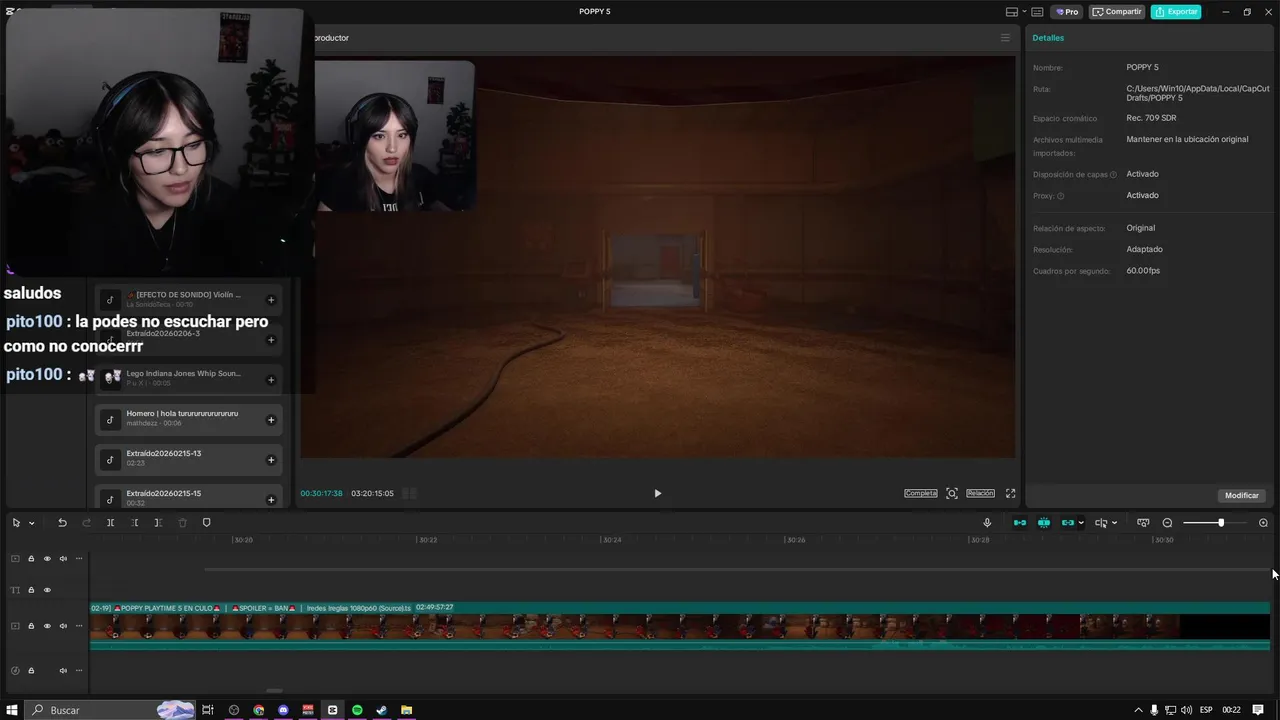Image resolution: width=1280 pixels, height=720 pixels.
Task: Toggle the main track magnet button
Action: pyautogui.click(x=1020, y=523)
